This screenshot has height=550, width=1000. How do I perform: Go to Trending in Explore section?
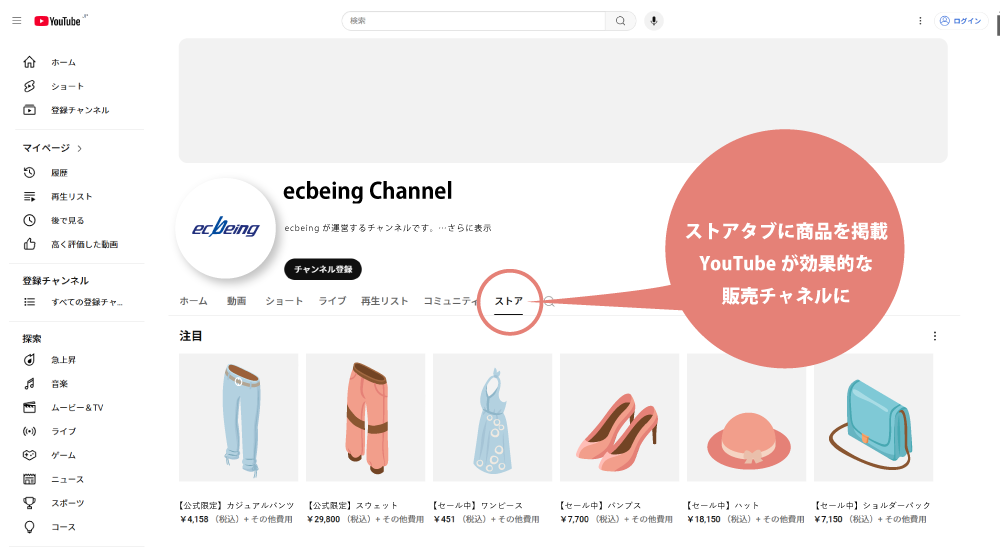(64, 360)
